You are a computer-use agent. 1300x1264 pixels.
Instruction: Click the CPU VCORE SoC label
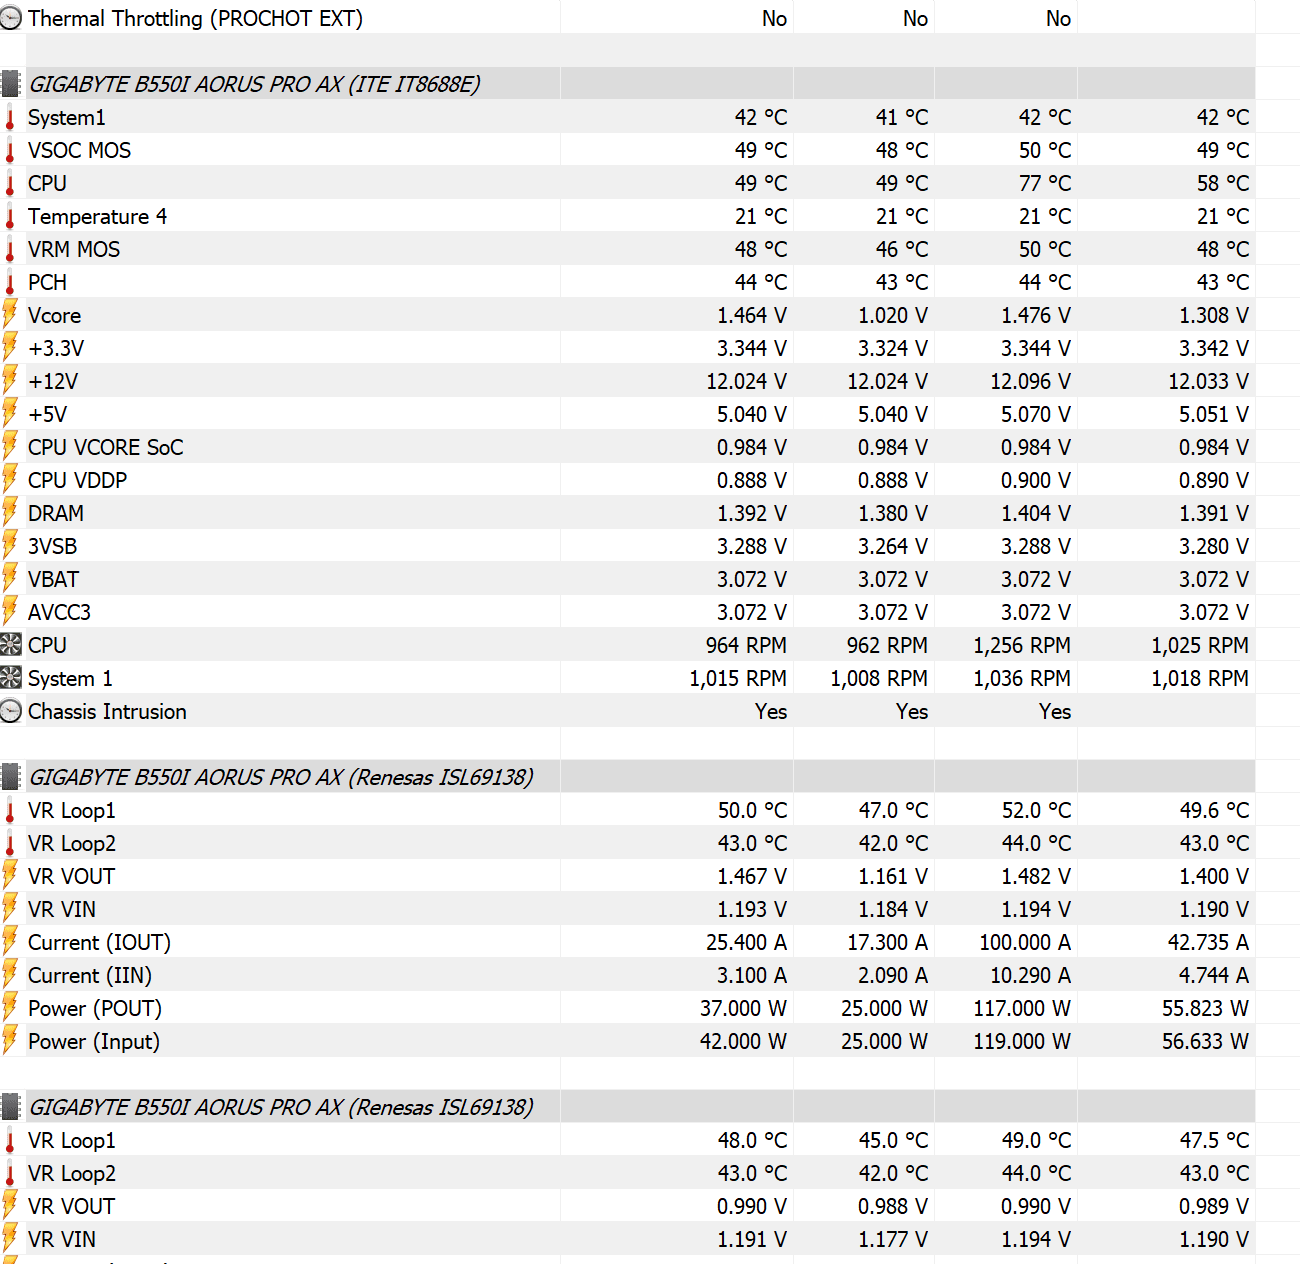106,447
